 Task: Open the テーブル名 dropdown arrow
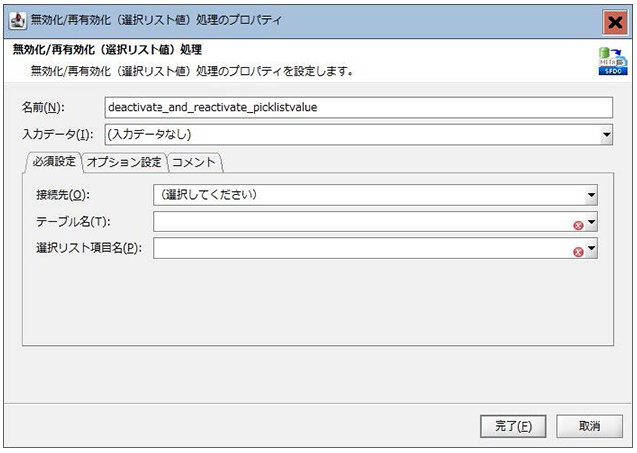point(592,223)
